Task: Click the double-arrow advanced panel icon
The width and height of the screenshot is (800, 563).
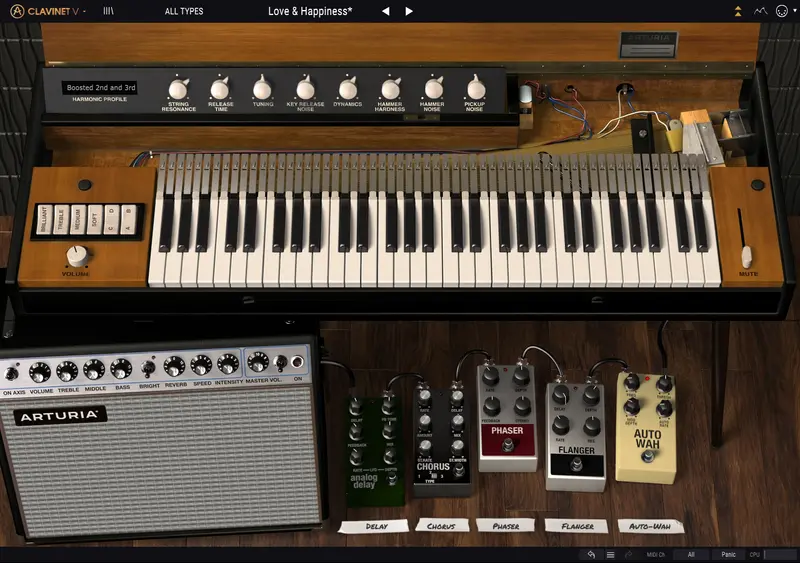Action: [738, 11]
